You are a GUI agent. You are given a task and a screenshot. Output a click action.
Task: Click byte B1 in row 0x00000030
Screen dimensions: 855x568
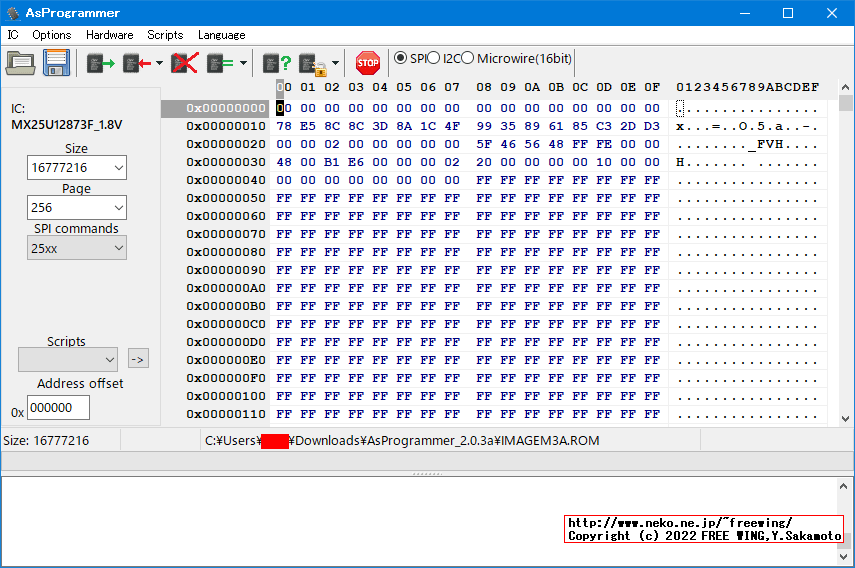[x=332, y=162]
